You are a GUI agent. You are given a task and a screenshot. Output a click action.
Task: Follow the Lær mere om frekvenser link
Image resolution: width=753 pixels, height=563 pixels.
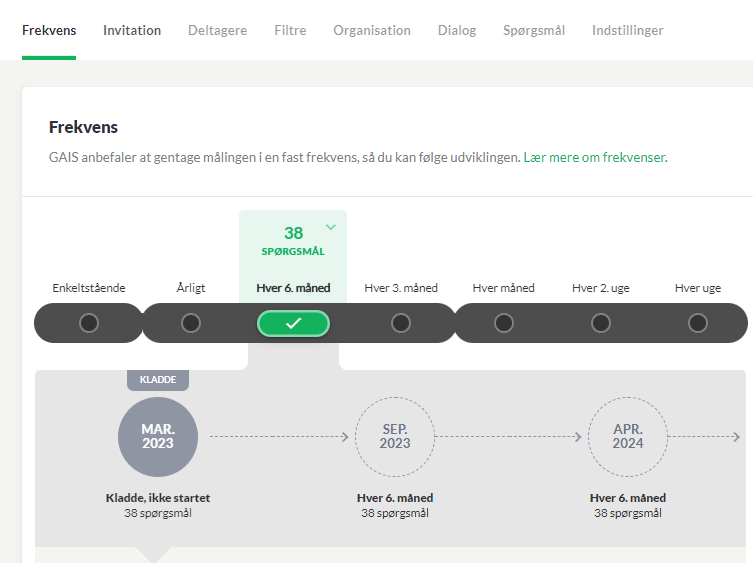[x=595, y=157]
